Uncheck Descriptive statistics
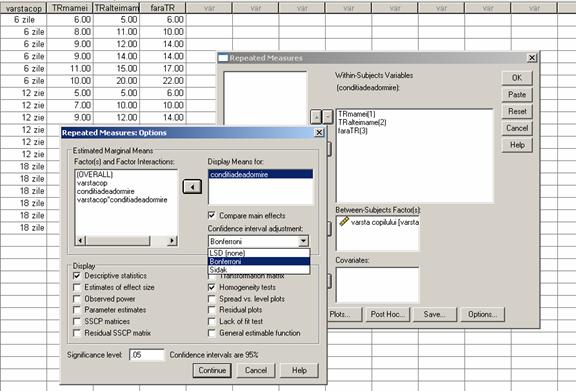Image resolution: width=576 pixels, height=391 pixels. pos(77,276)
